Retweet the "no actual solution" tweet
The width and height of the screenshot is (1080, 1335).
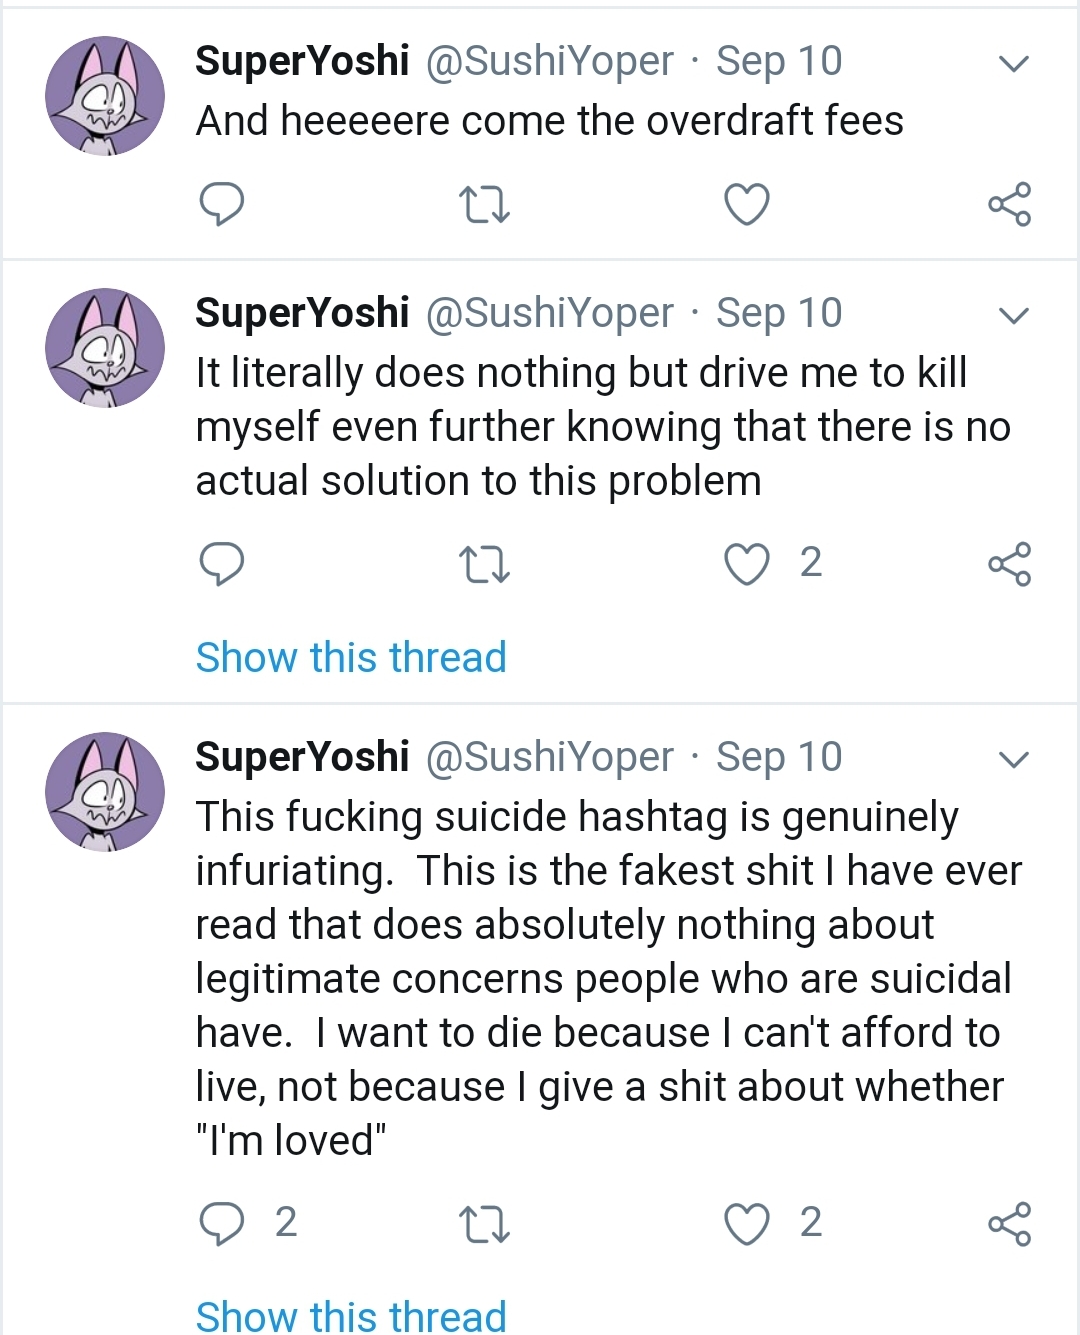coord(484,564)
